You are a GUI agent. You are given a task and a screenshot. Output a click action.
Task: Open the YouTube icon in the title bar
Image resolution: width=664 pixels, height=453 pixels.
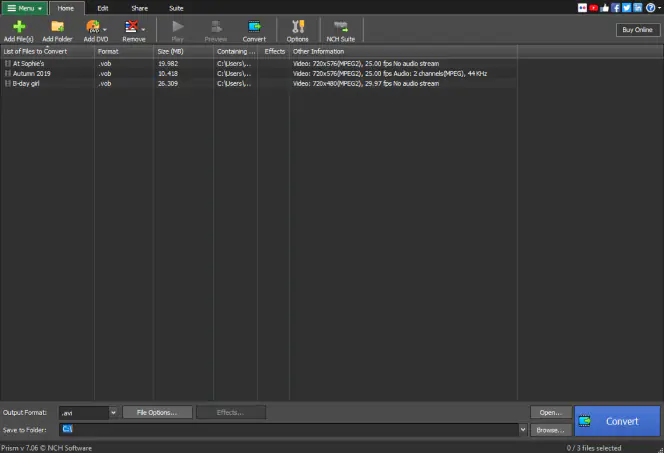593,8
